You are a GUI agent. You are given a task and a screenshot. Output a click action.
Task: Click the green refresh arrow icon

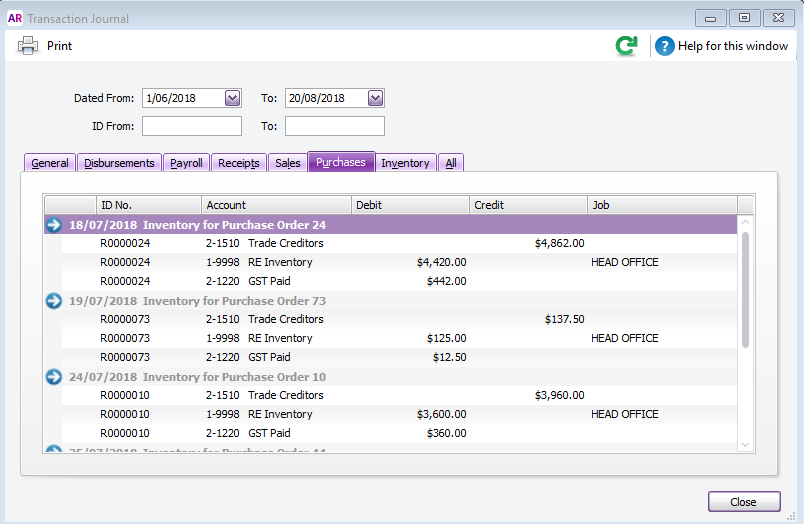pos(627,46)
